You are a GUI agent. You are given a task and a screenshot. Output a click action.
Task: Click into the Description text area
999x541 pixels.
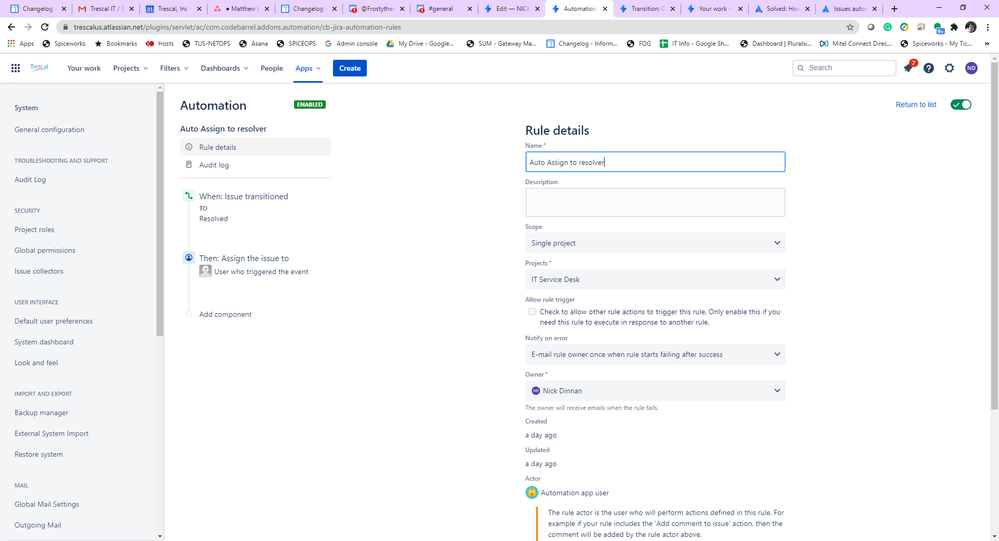pos(655,202)
